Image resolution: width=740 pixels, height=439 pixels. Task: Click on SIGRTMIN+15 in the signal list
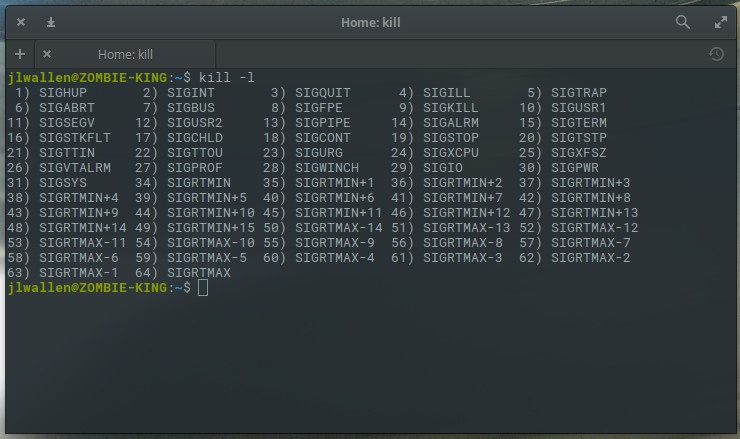tap(210, 228)
